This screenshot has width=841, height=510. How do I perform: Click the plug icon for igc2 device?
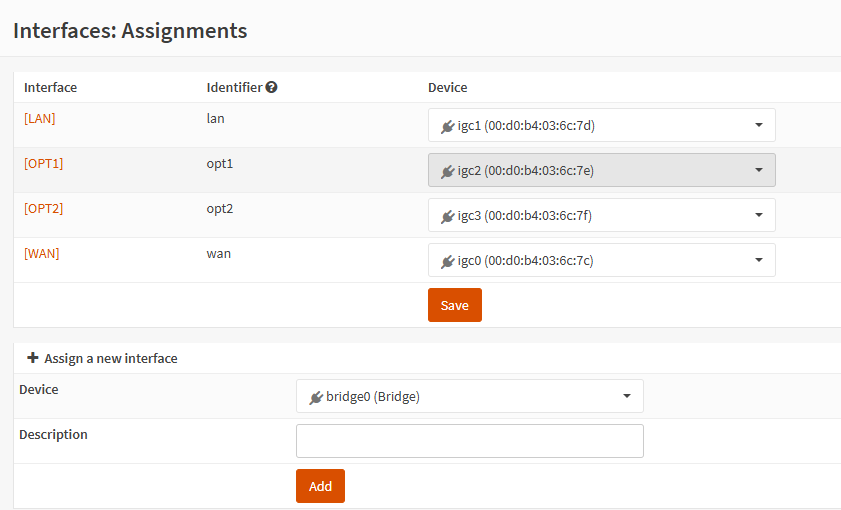[447, 171]
